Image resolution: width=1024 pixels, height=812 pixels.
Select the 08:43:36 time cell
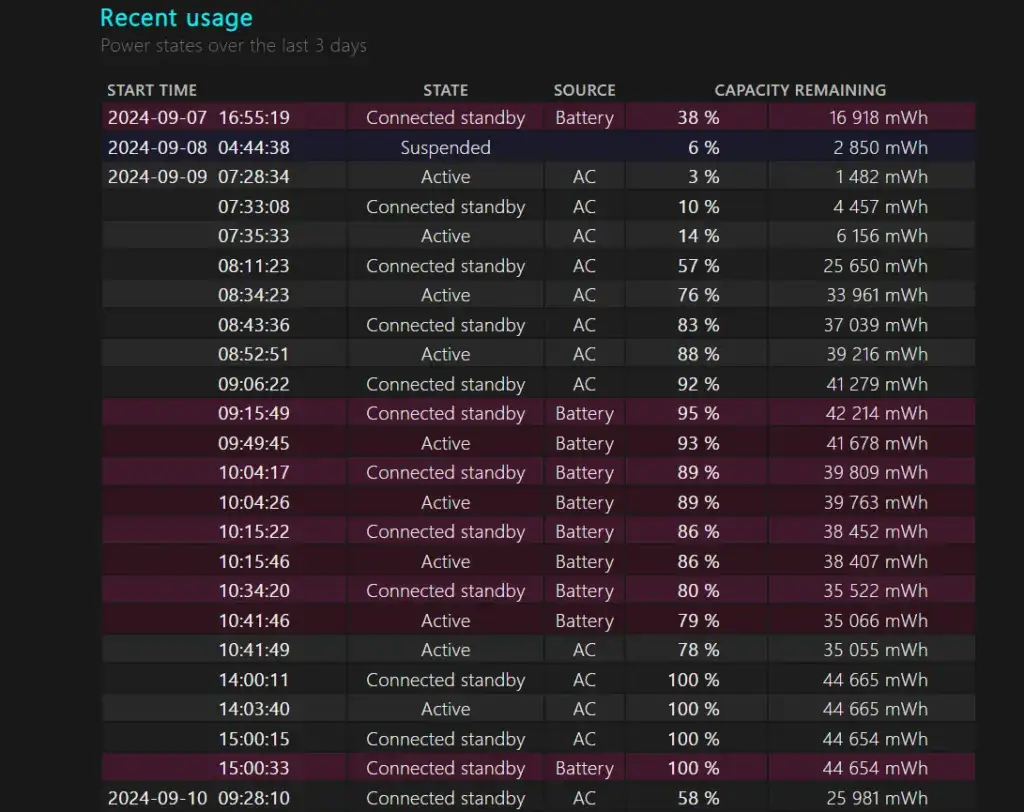click(x=253, y=325)
